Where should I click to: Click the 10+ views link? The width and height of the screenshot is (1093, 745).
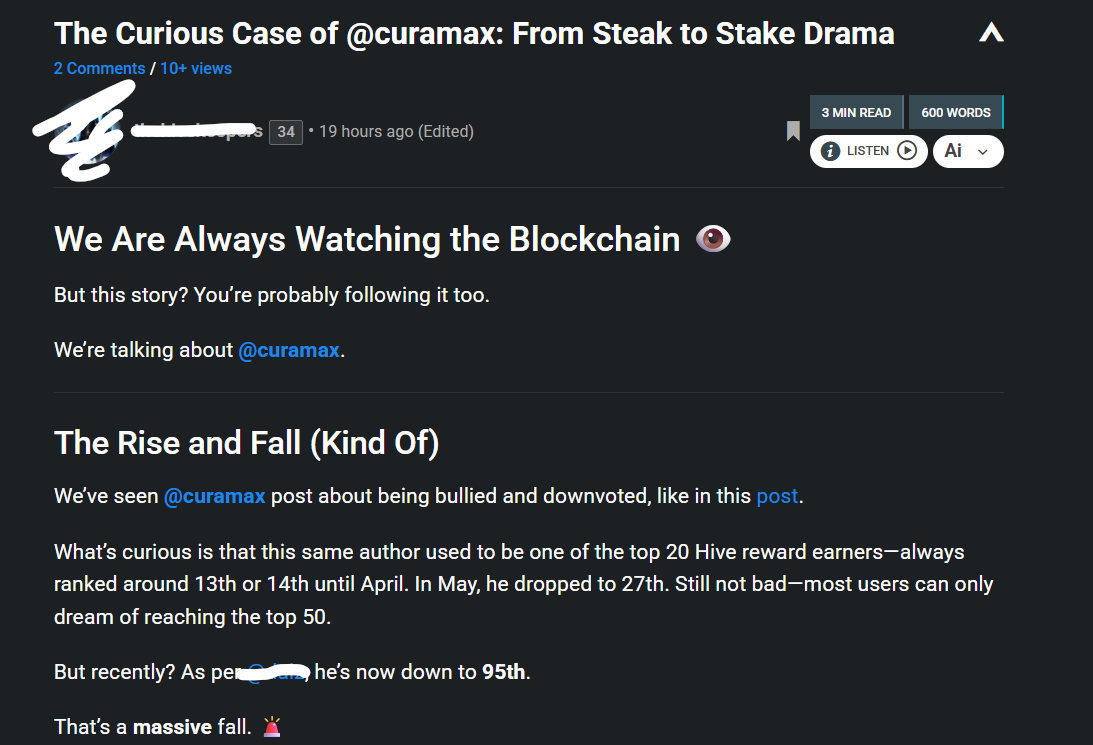pyautogui.click(x=196, y=68)
